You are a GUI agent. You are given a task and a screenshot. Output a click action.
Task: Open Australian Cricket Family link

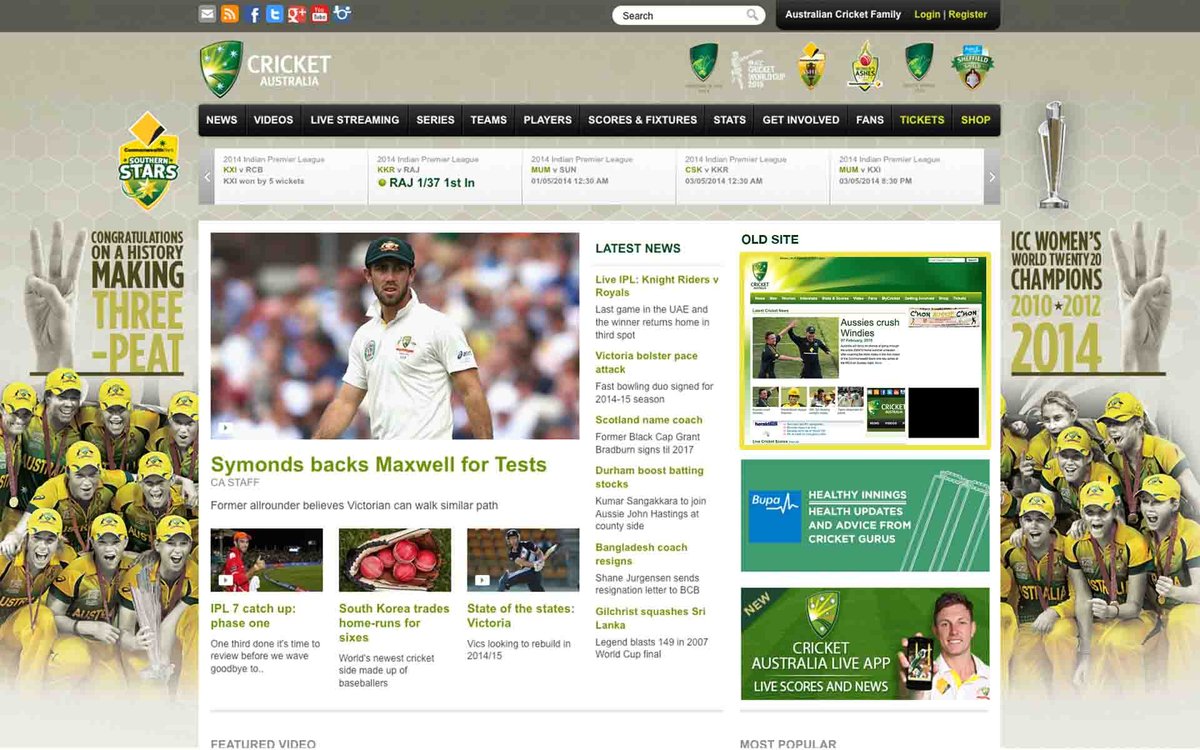click(843, 15)
